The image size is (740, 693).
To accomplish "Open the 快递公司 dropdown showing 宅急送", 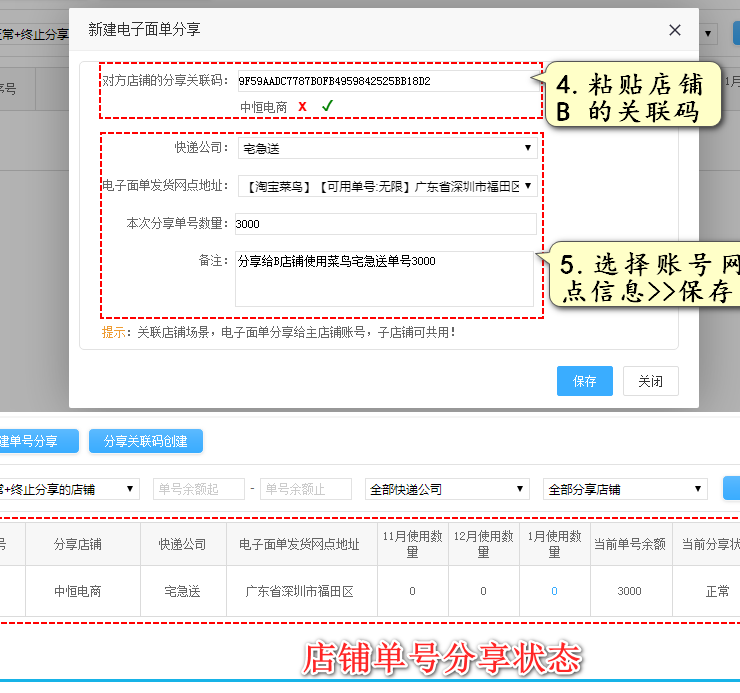I will [386, 149].
